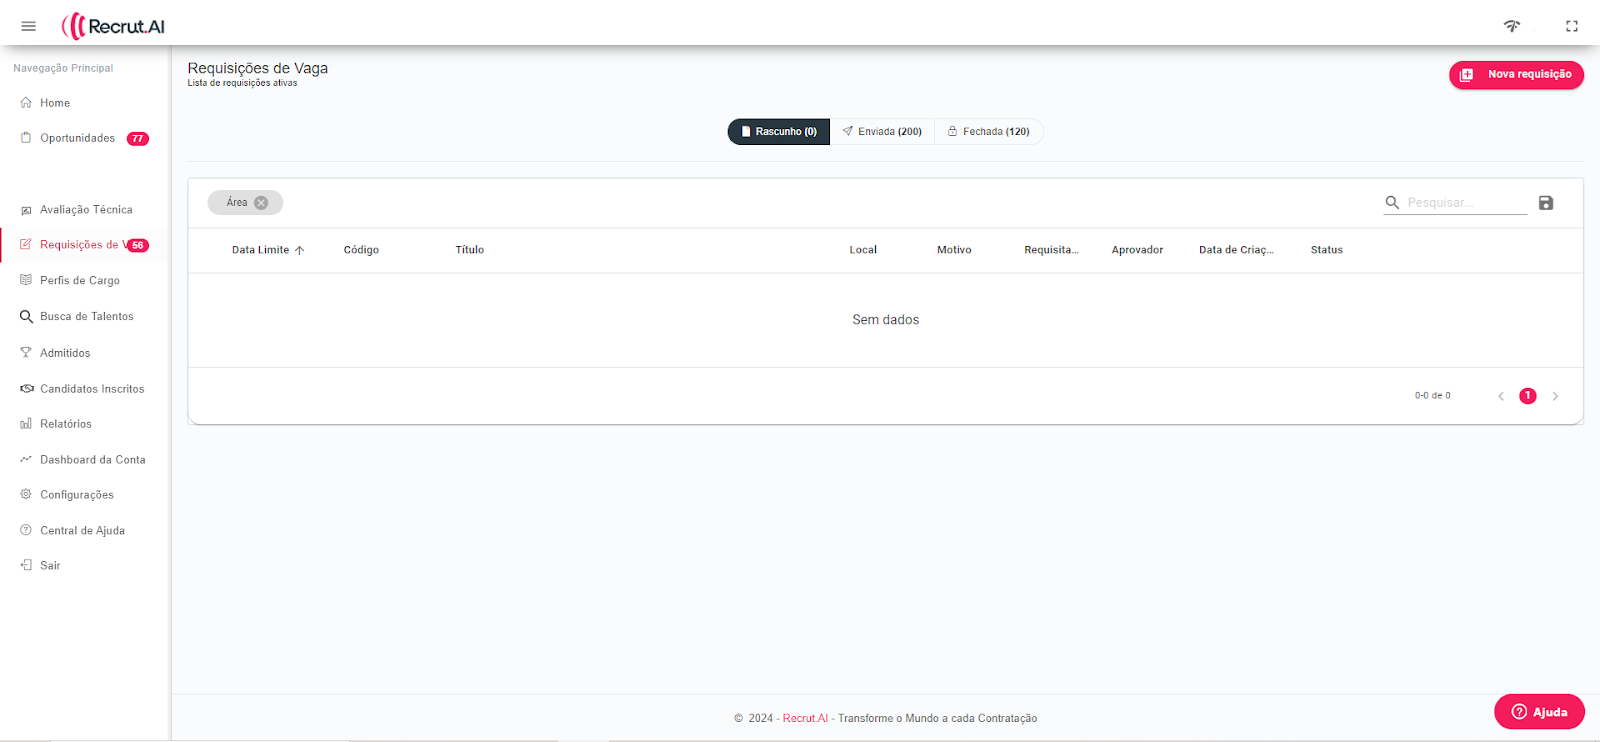Click the Wi-Fi connection status icon
The image size is (1600, 742).
(1512, 26)
